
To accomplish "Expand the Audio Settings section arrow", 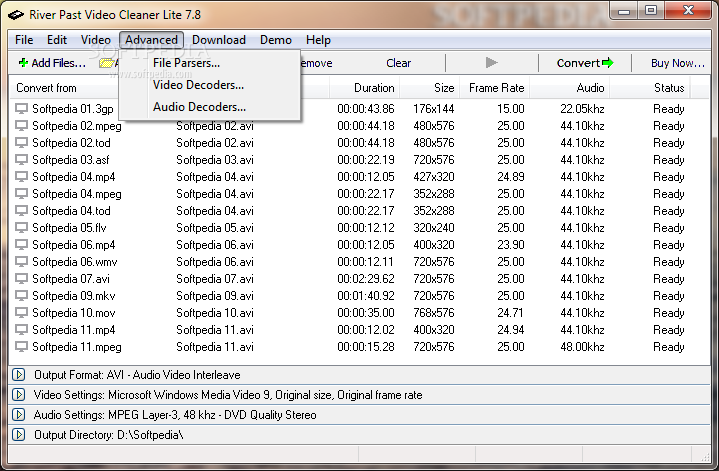I will 18,415.
